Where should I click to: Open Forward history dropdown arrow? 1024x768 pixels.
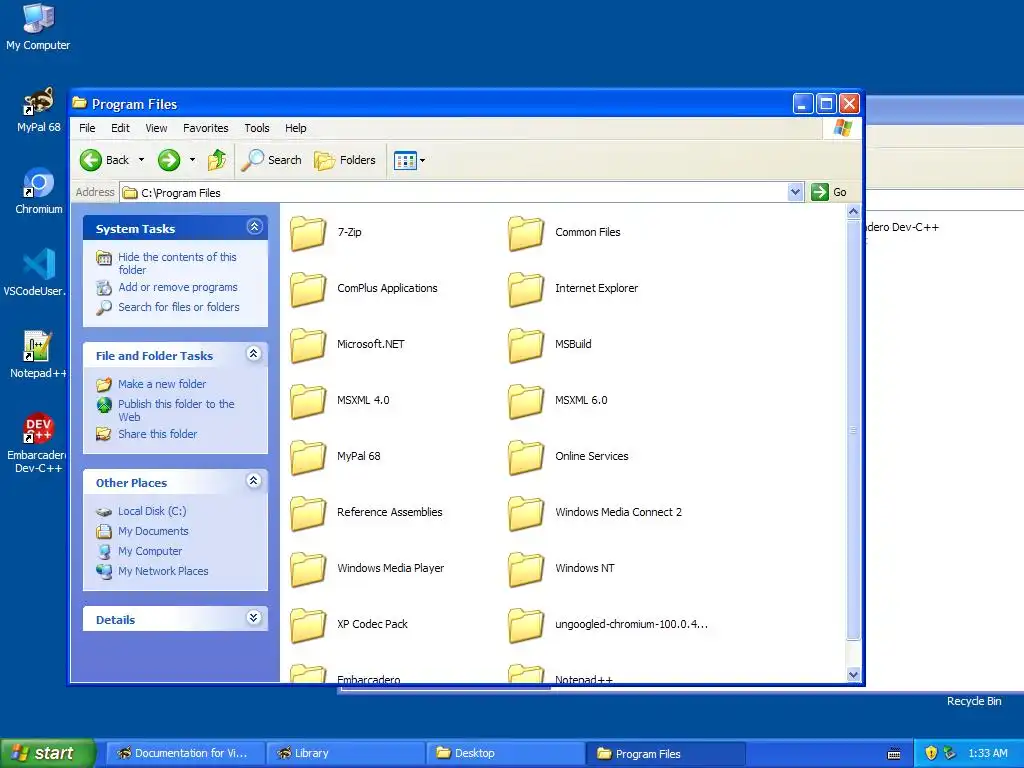click(192, 160)
